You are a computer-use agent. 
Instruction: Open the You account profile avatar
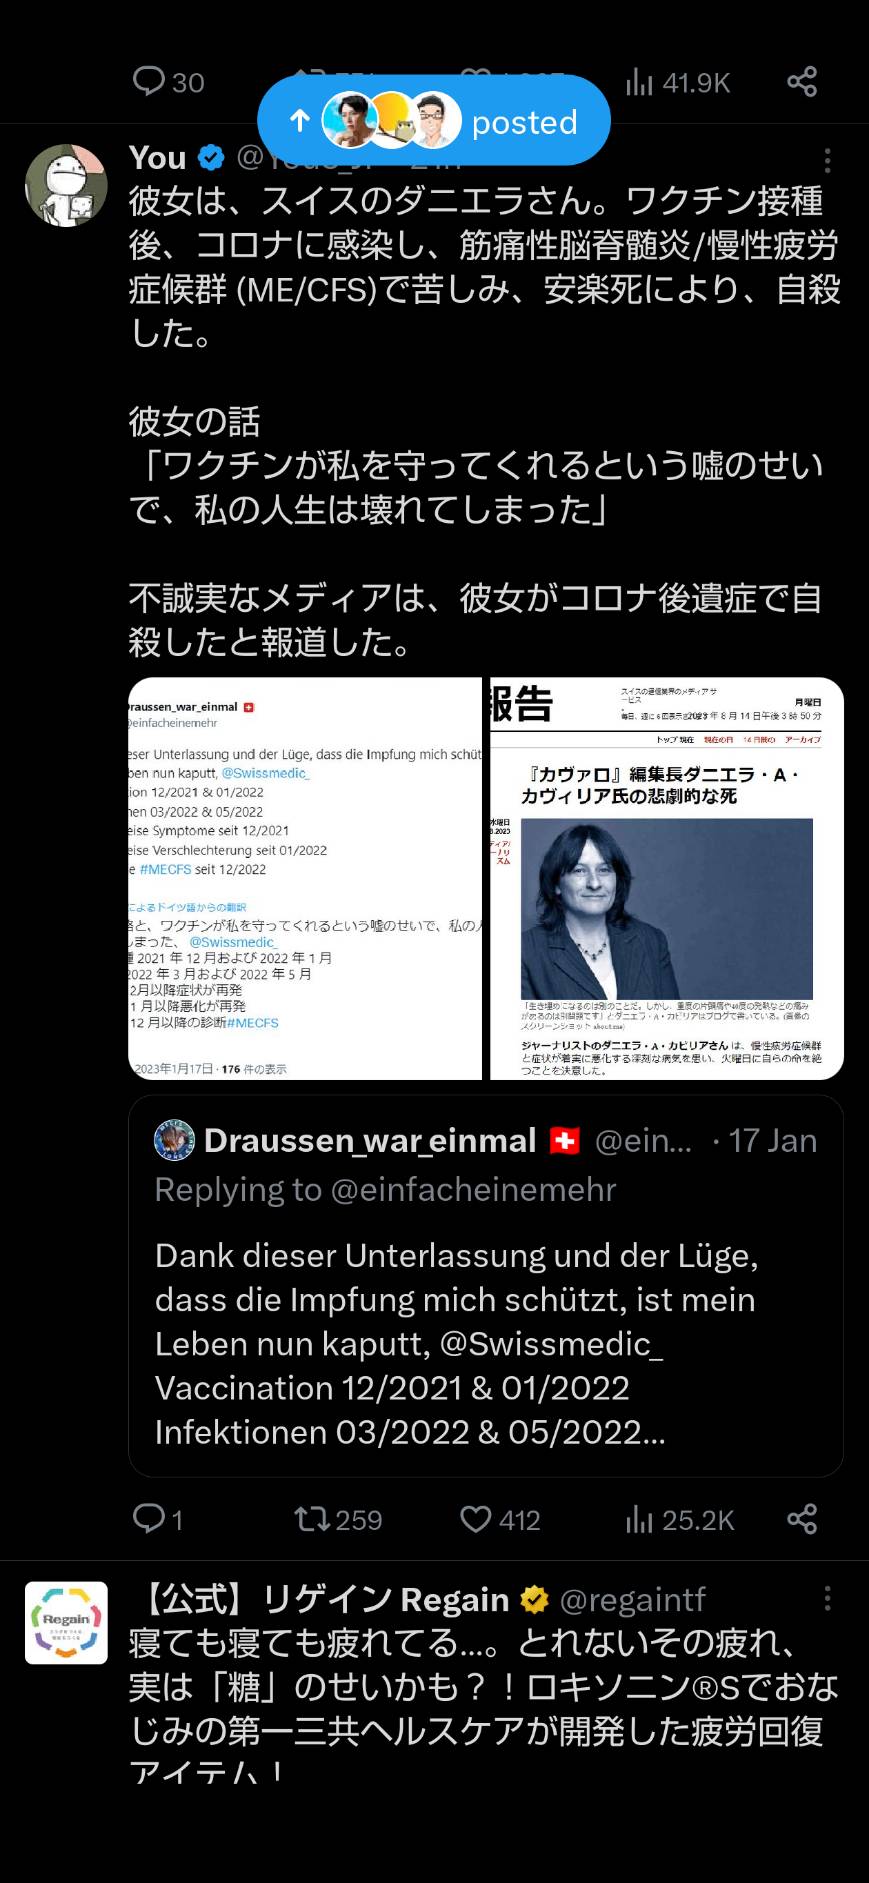[66, 185]
